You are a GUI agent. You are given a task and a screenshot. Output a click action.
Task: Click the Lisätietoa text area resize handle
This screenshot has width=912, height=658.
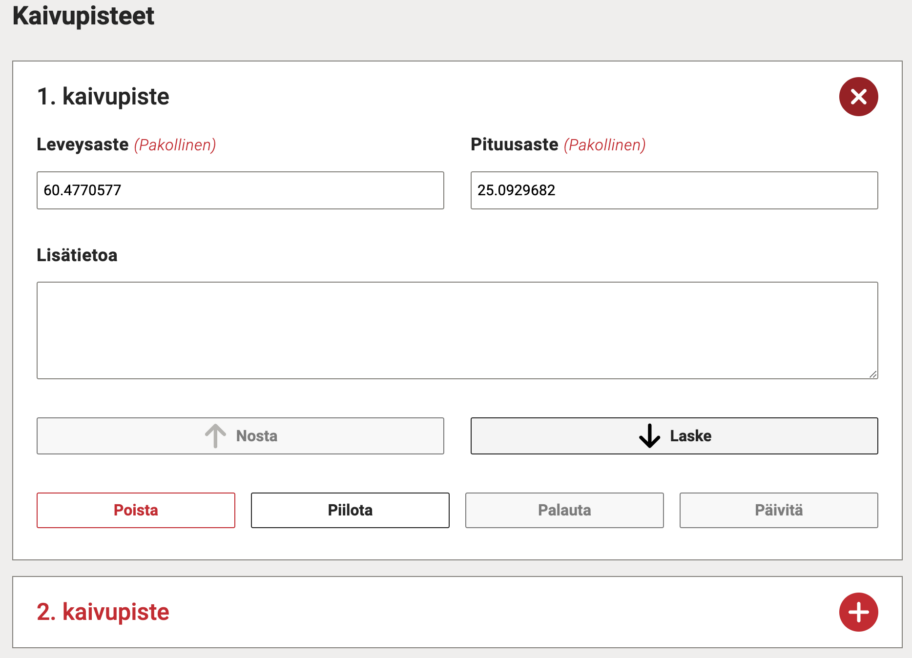pyautogui.click(x=873, y=374)
